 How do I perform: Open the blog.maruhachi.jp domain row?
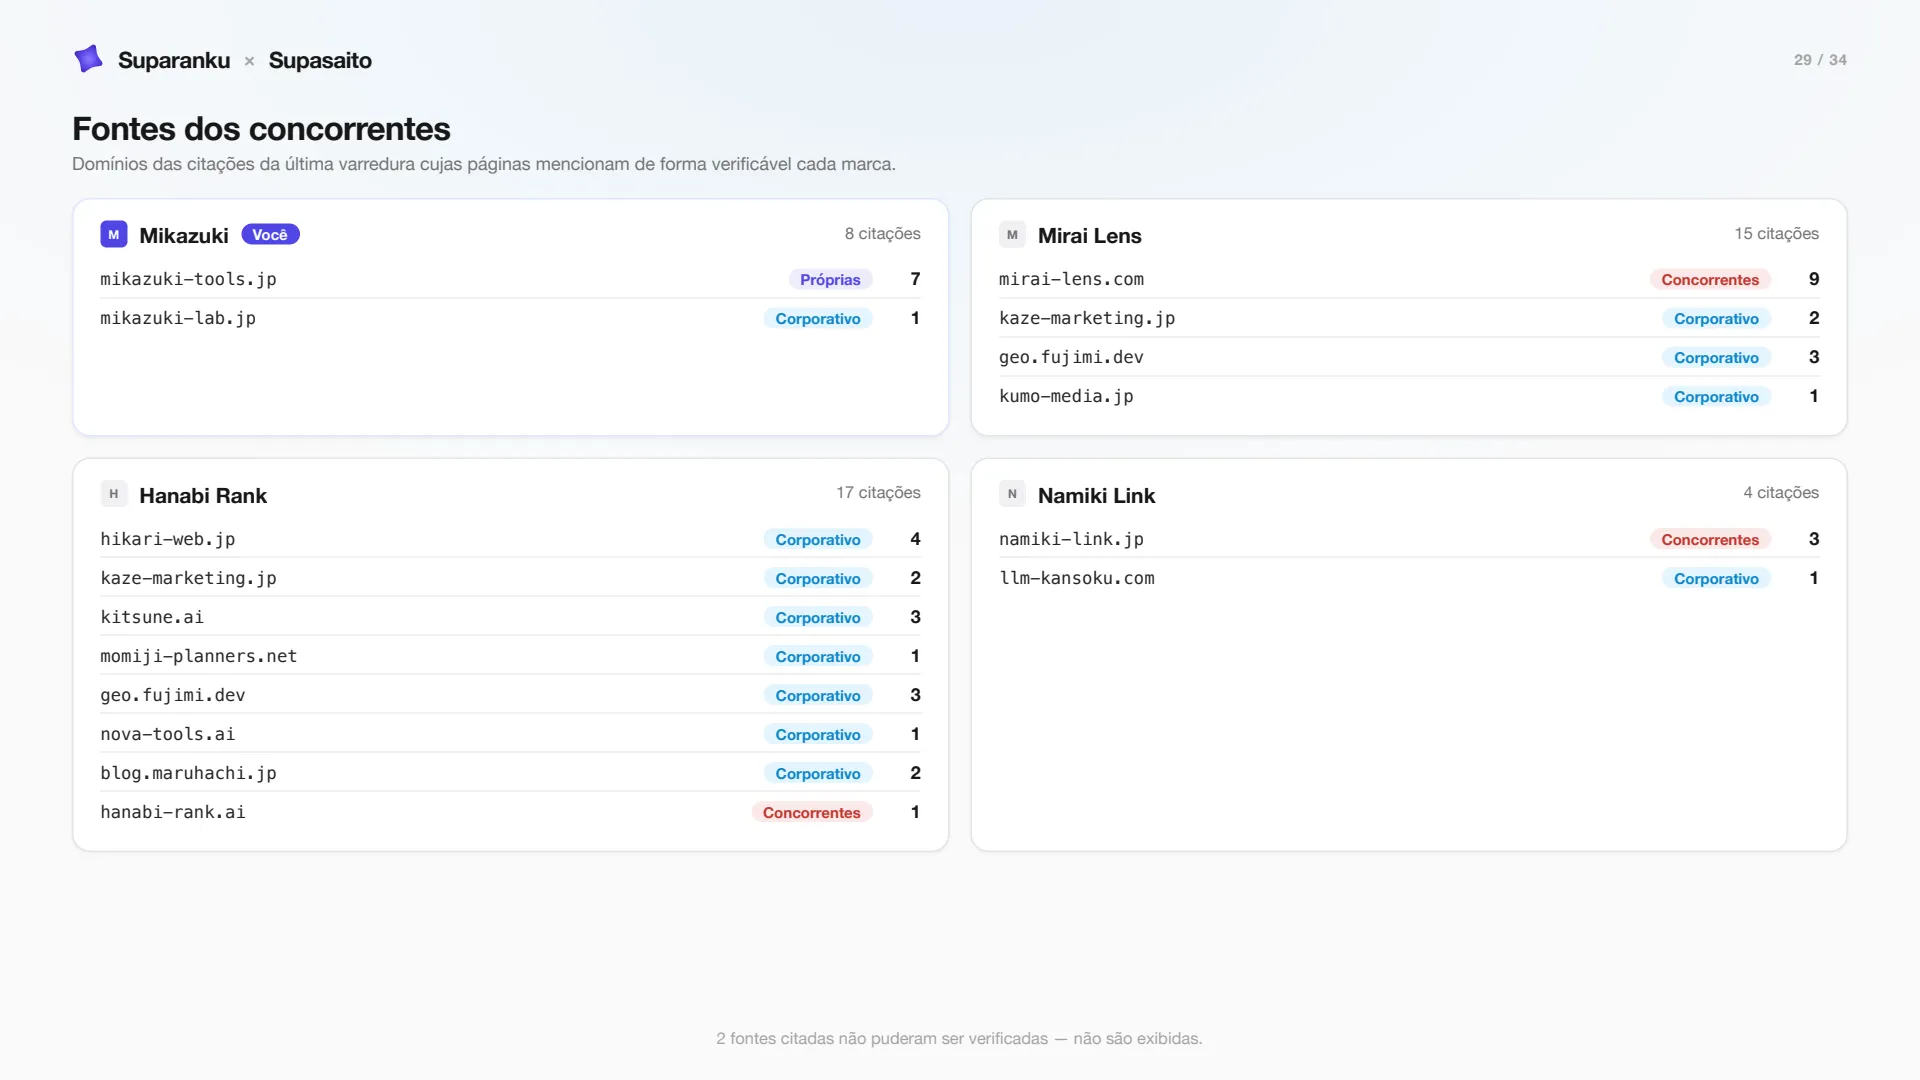(510, 773)
